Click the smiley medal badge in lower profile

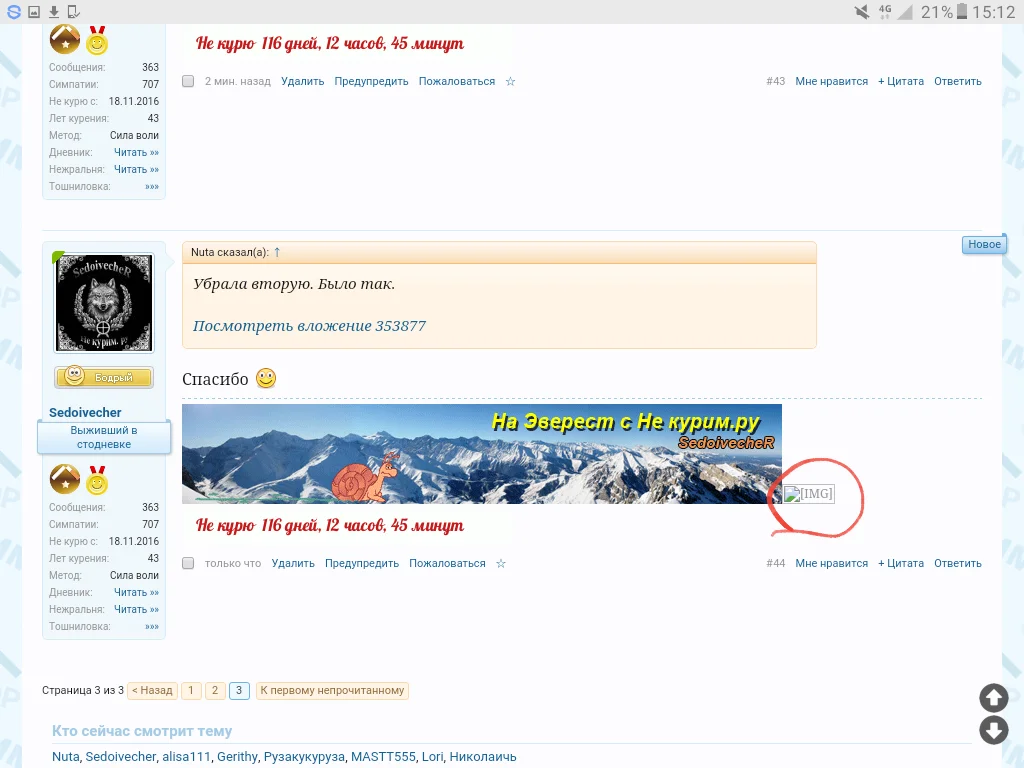coord(97,480)
